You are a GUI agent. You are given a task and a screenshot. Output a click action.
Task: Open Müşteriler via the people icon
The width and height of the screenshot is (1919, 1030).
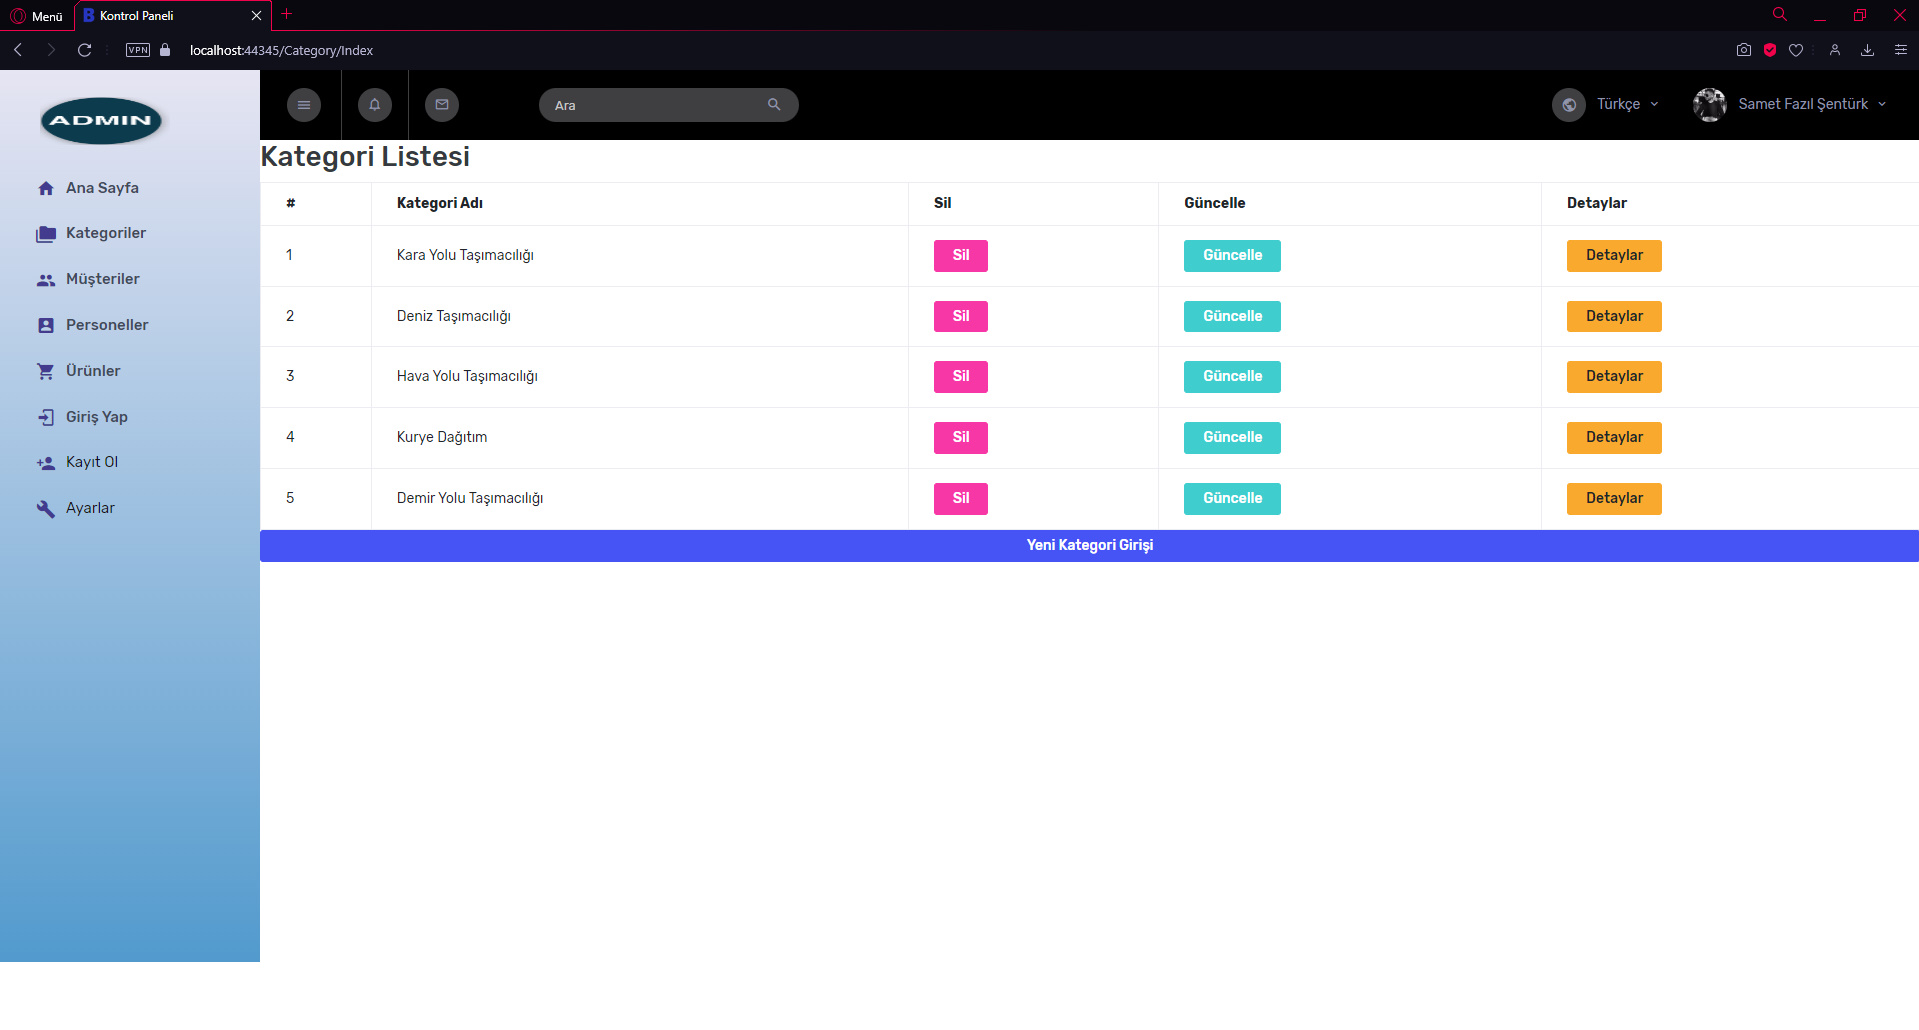[x=46, y=279]
